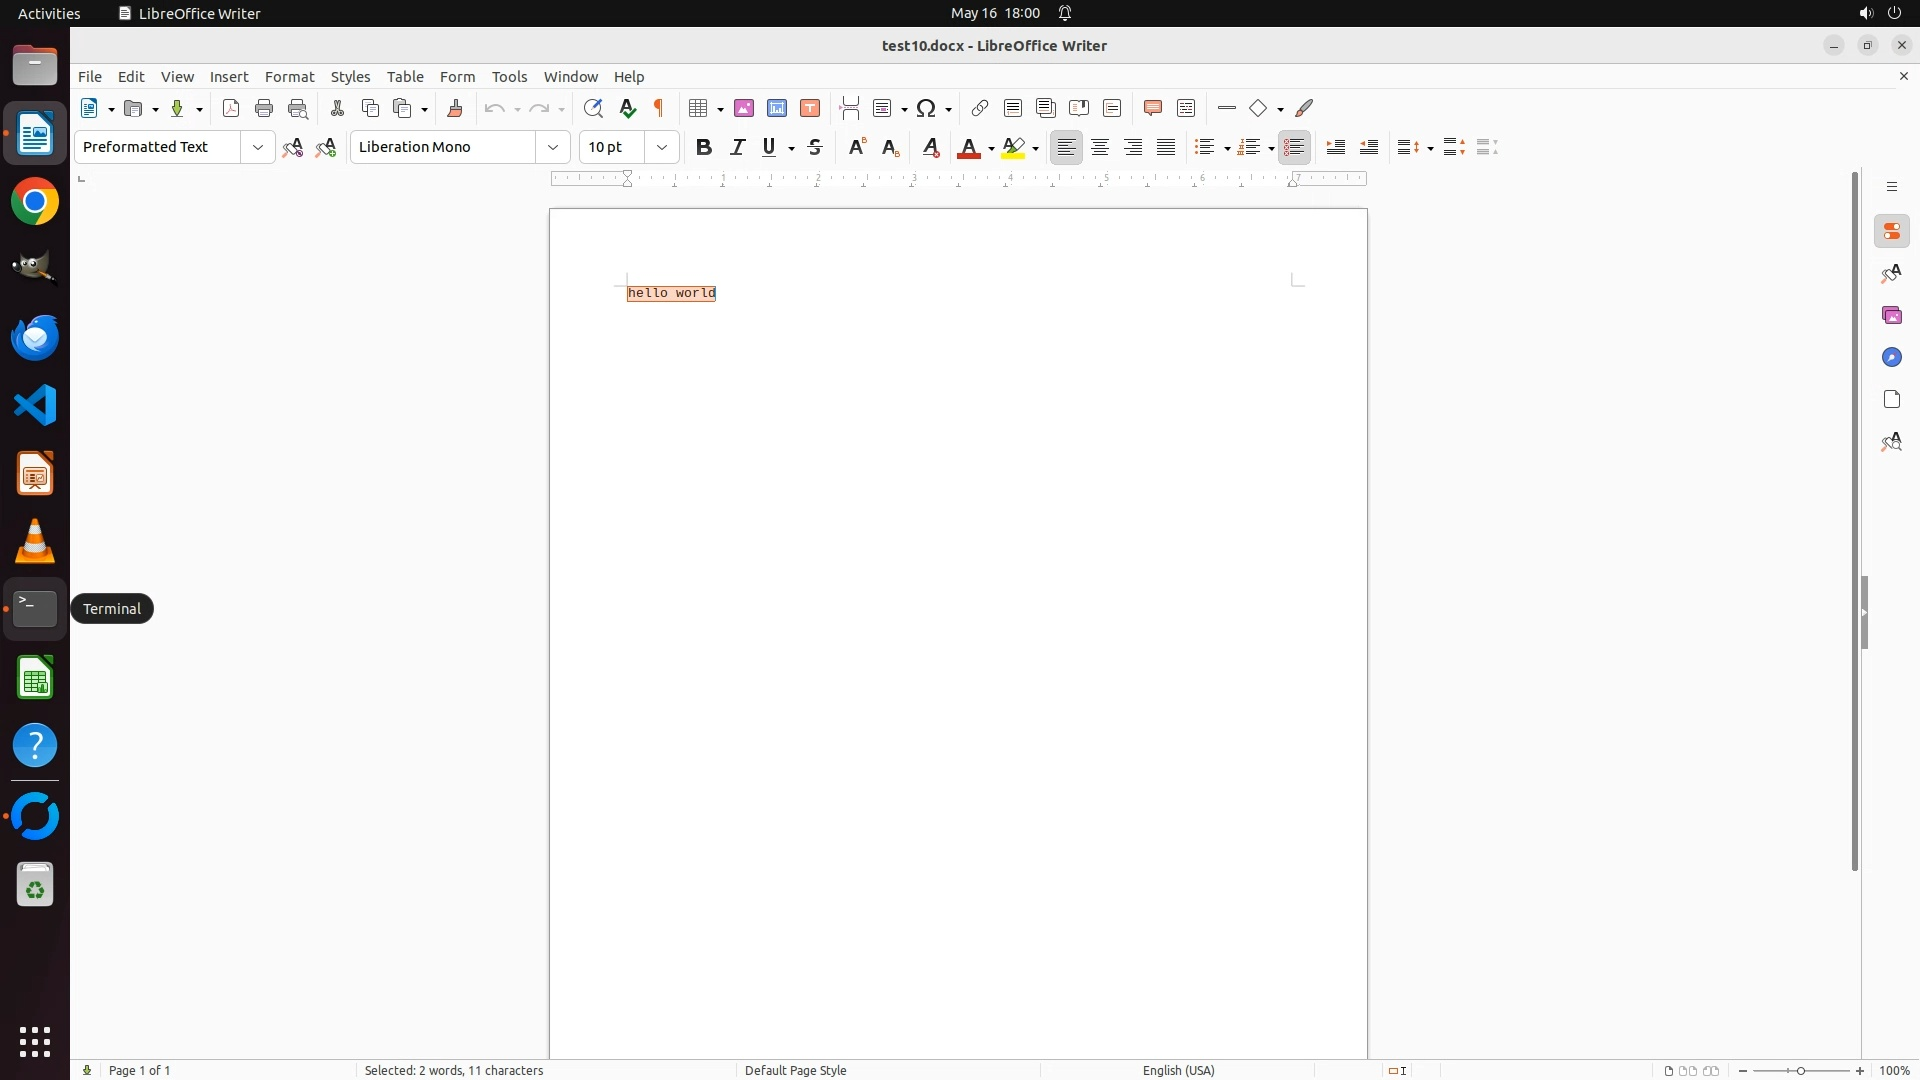Click English (USA) language in status bar

pyautogui.click(x=1178, y=1070)
